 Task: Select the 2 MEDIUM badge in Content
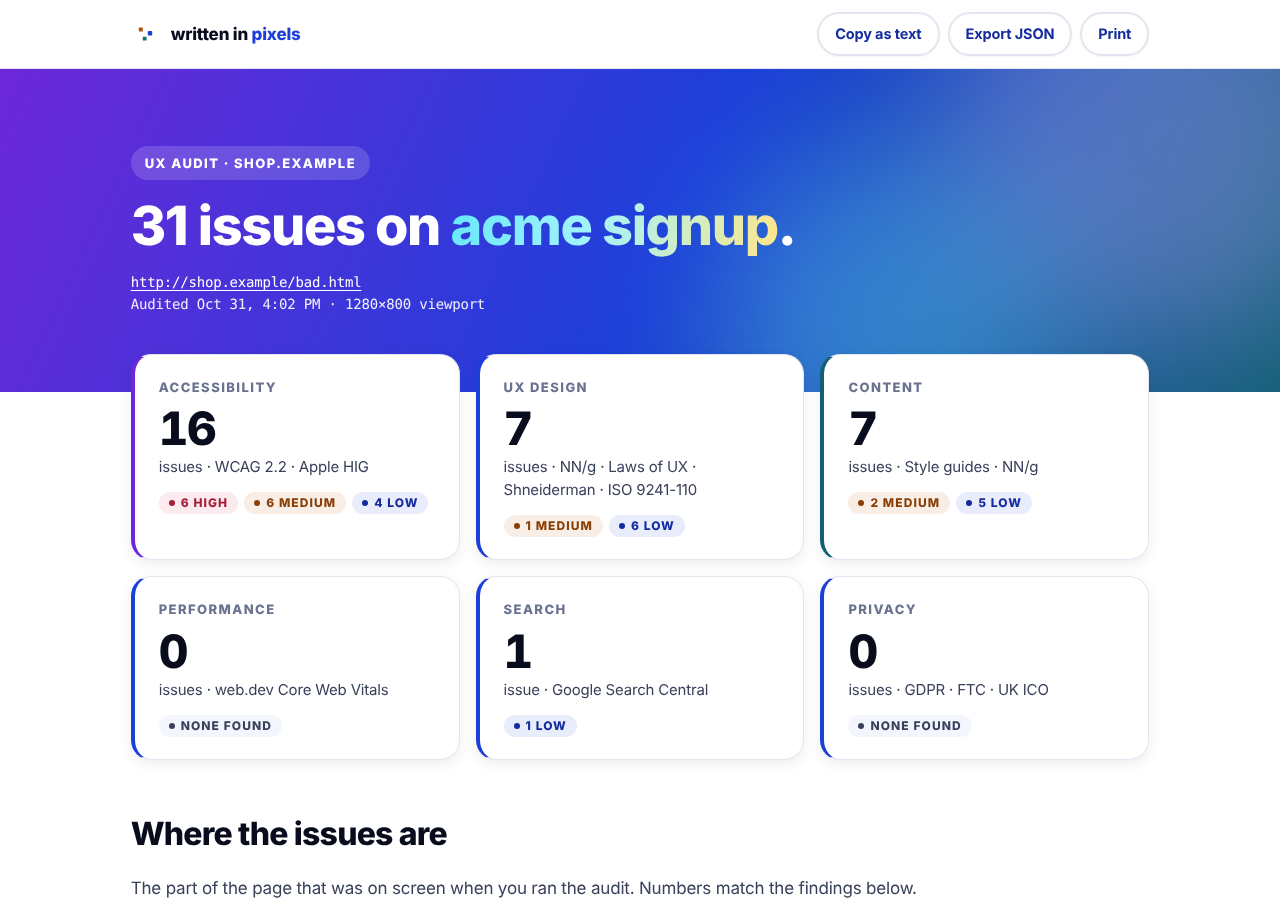click(899, 503)
